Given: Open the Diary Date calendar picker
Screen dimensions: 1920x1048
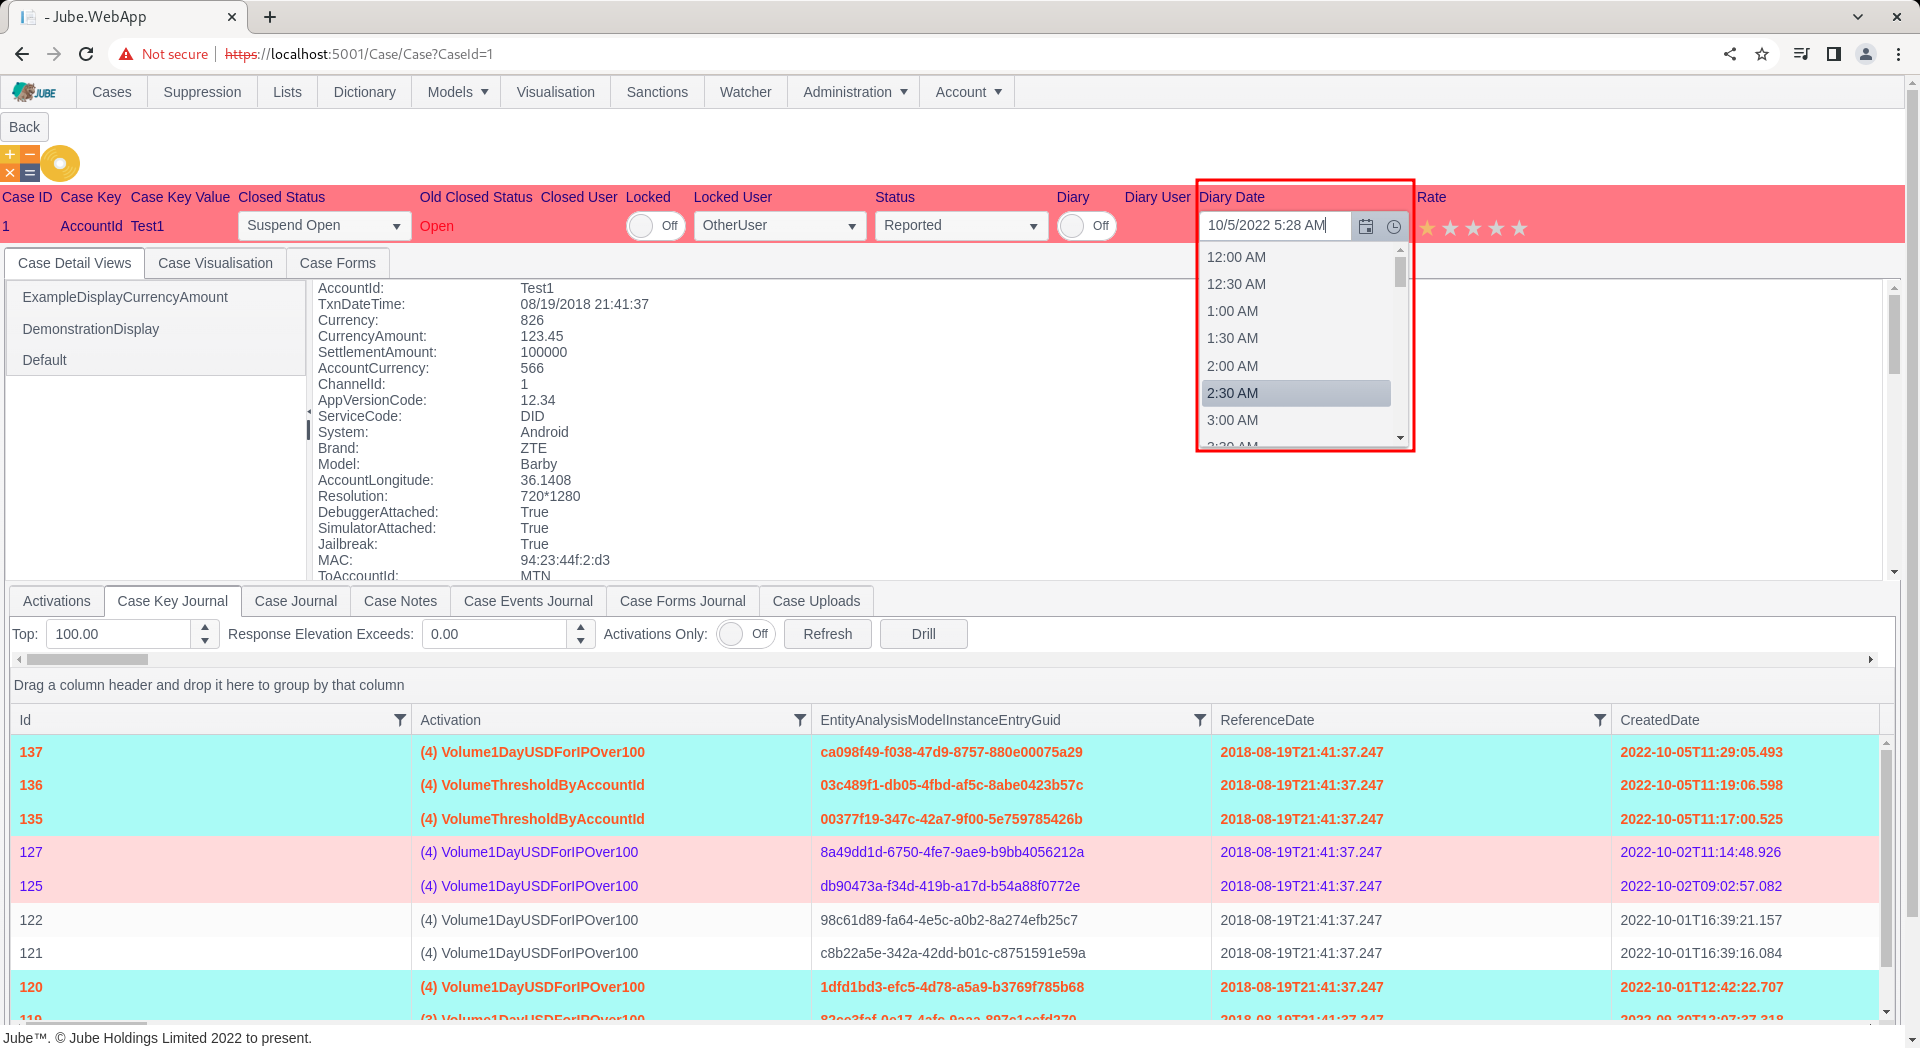Looking at the screenshot, I should pyautogui.click(x=1366, y=226).
